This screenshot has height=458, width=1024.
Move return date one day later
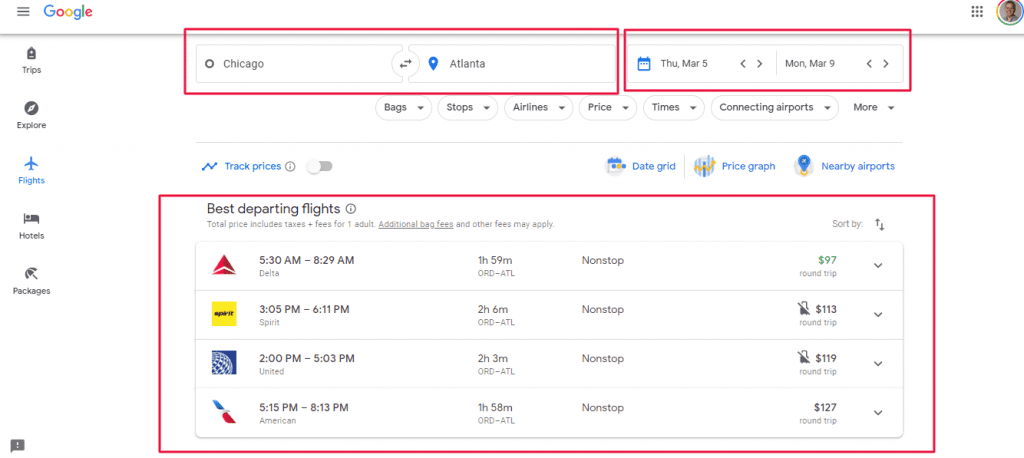tap(886, 64)
